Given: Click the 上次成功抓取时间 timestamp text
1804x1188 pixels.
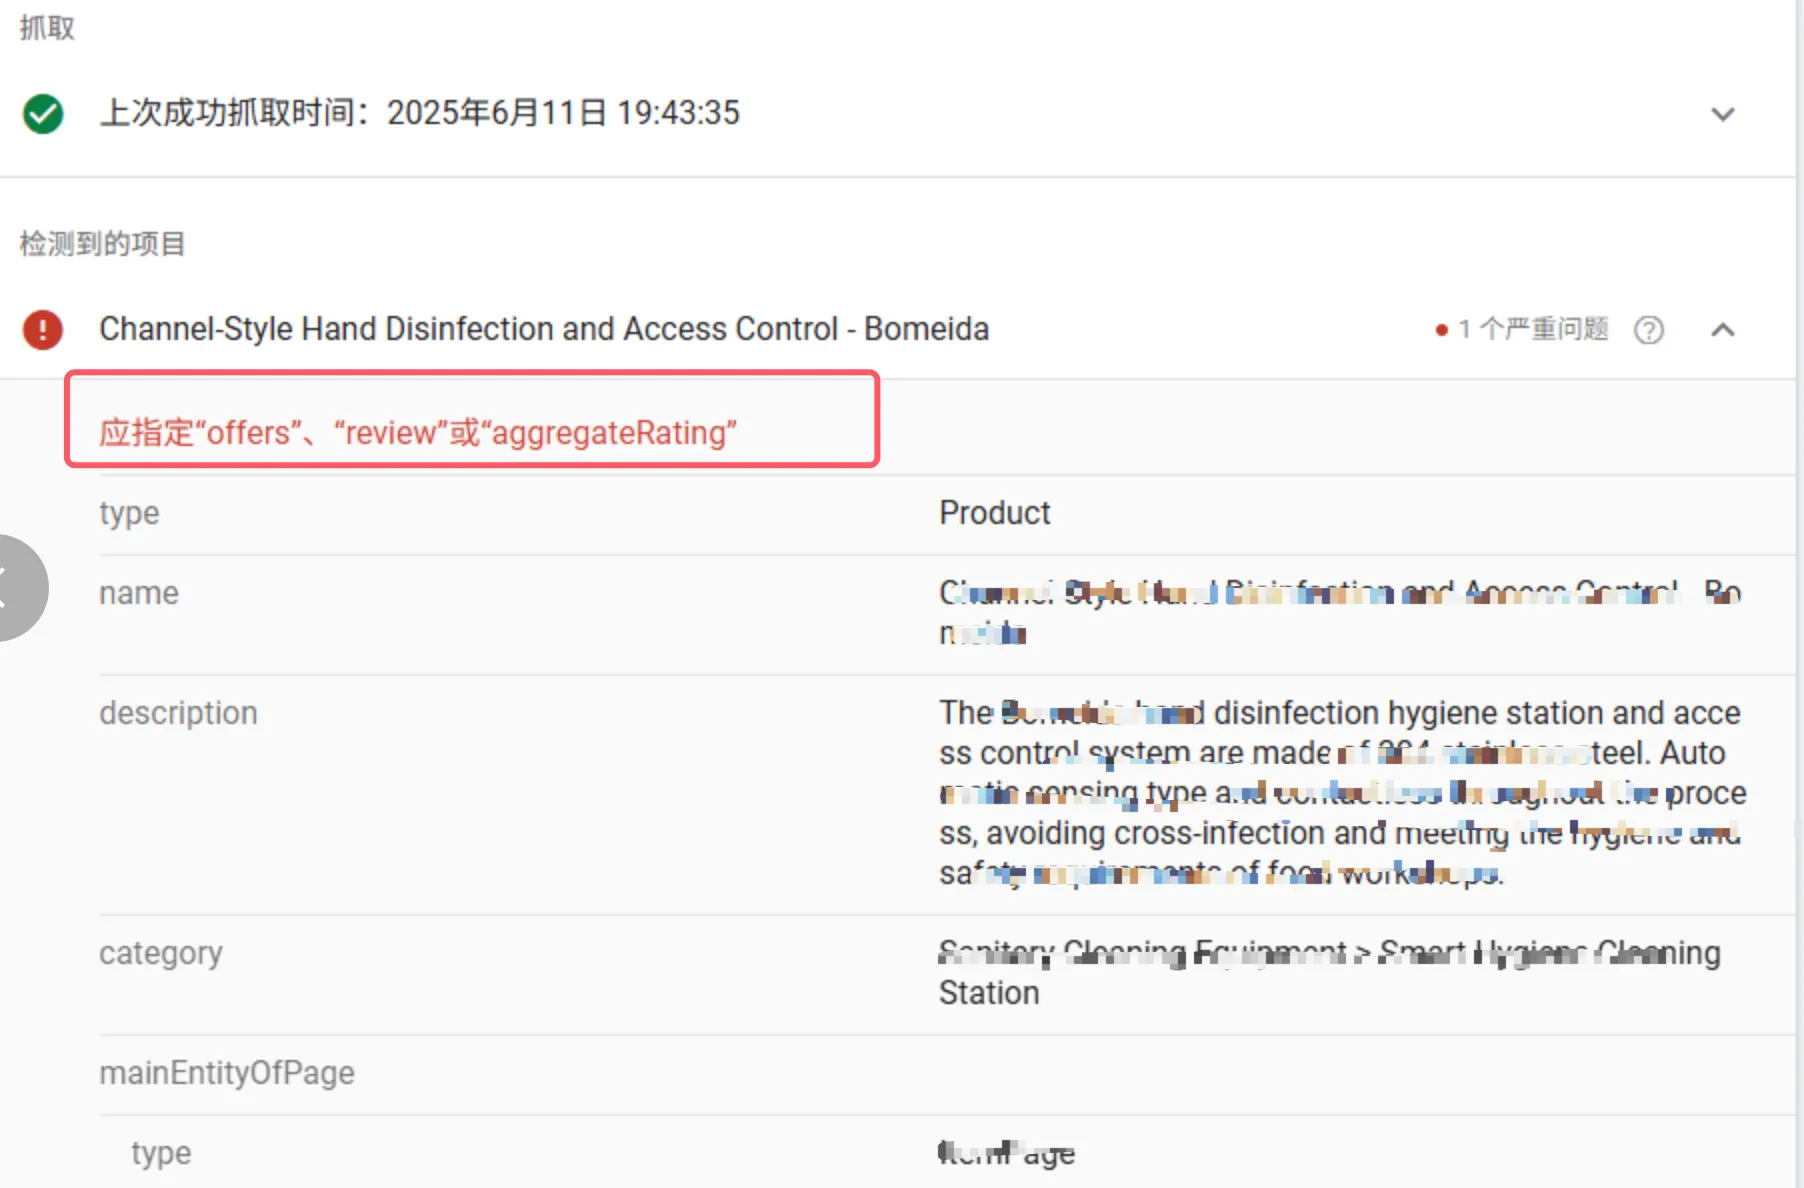Looking at the screenshot, I should point(419,113).
